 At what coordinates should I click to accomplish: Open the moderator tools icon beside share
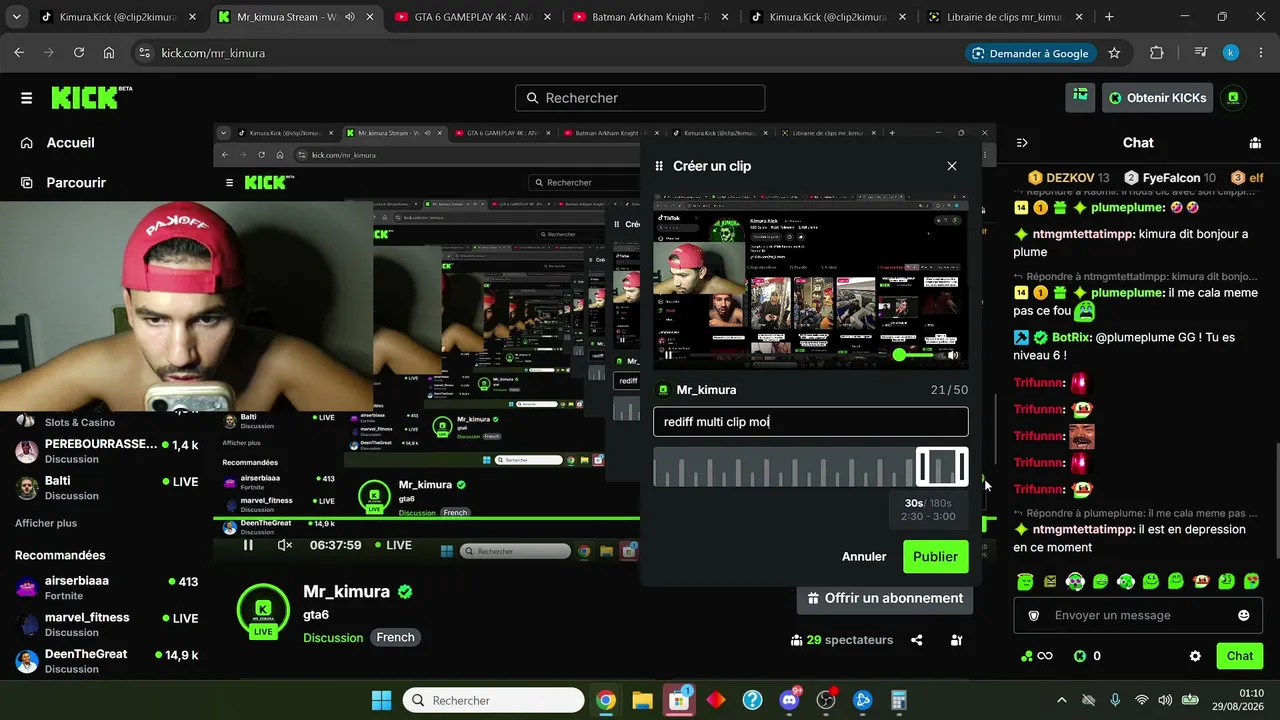click(957, 640)
